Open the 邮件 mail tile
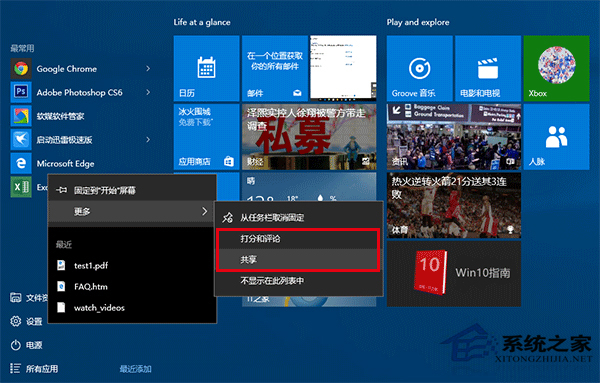Viewport: 600px width, 383px height. (x=275, y=68)
